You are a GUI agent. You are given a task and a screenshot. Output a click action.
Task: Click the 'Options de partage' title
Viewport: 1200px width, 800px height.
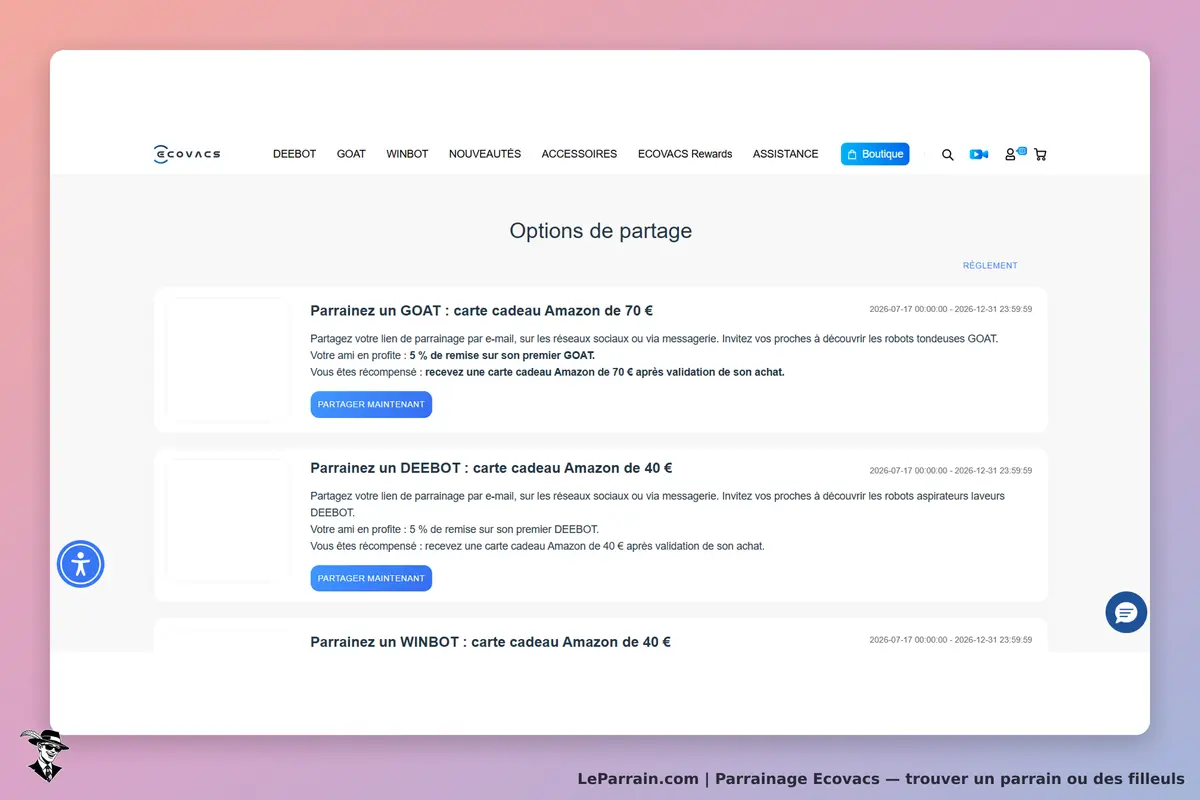600,231
